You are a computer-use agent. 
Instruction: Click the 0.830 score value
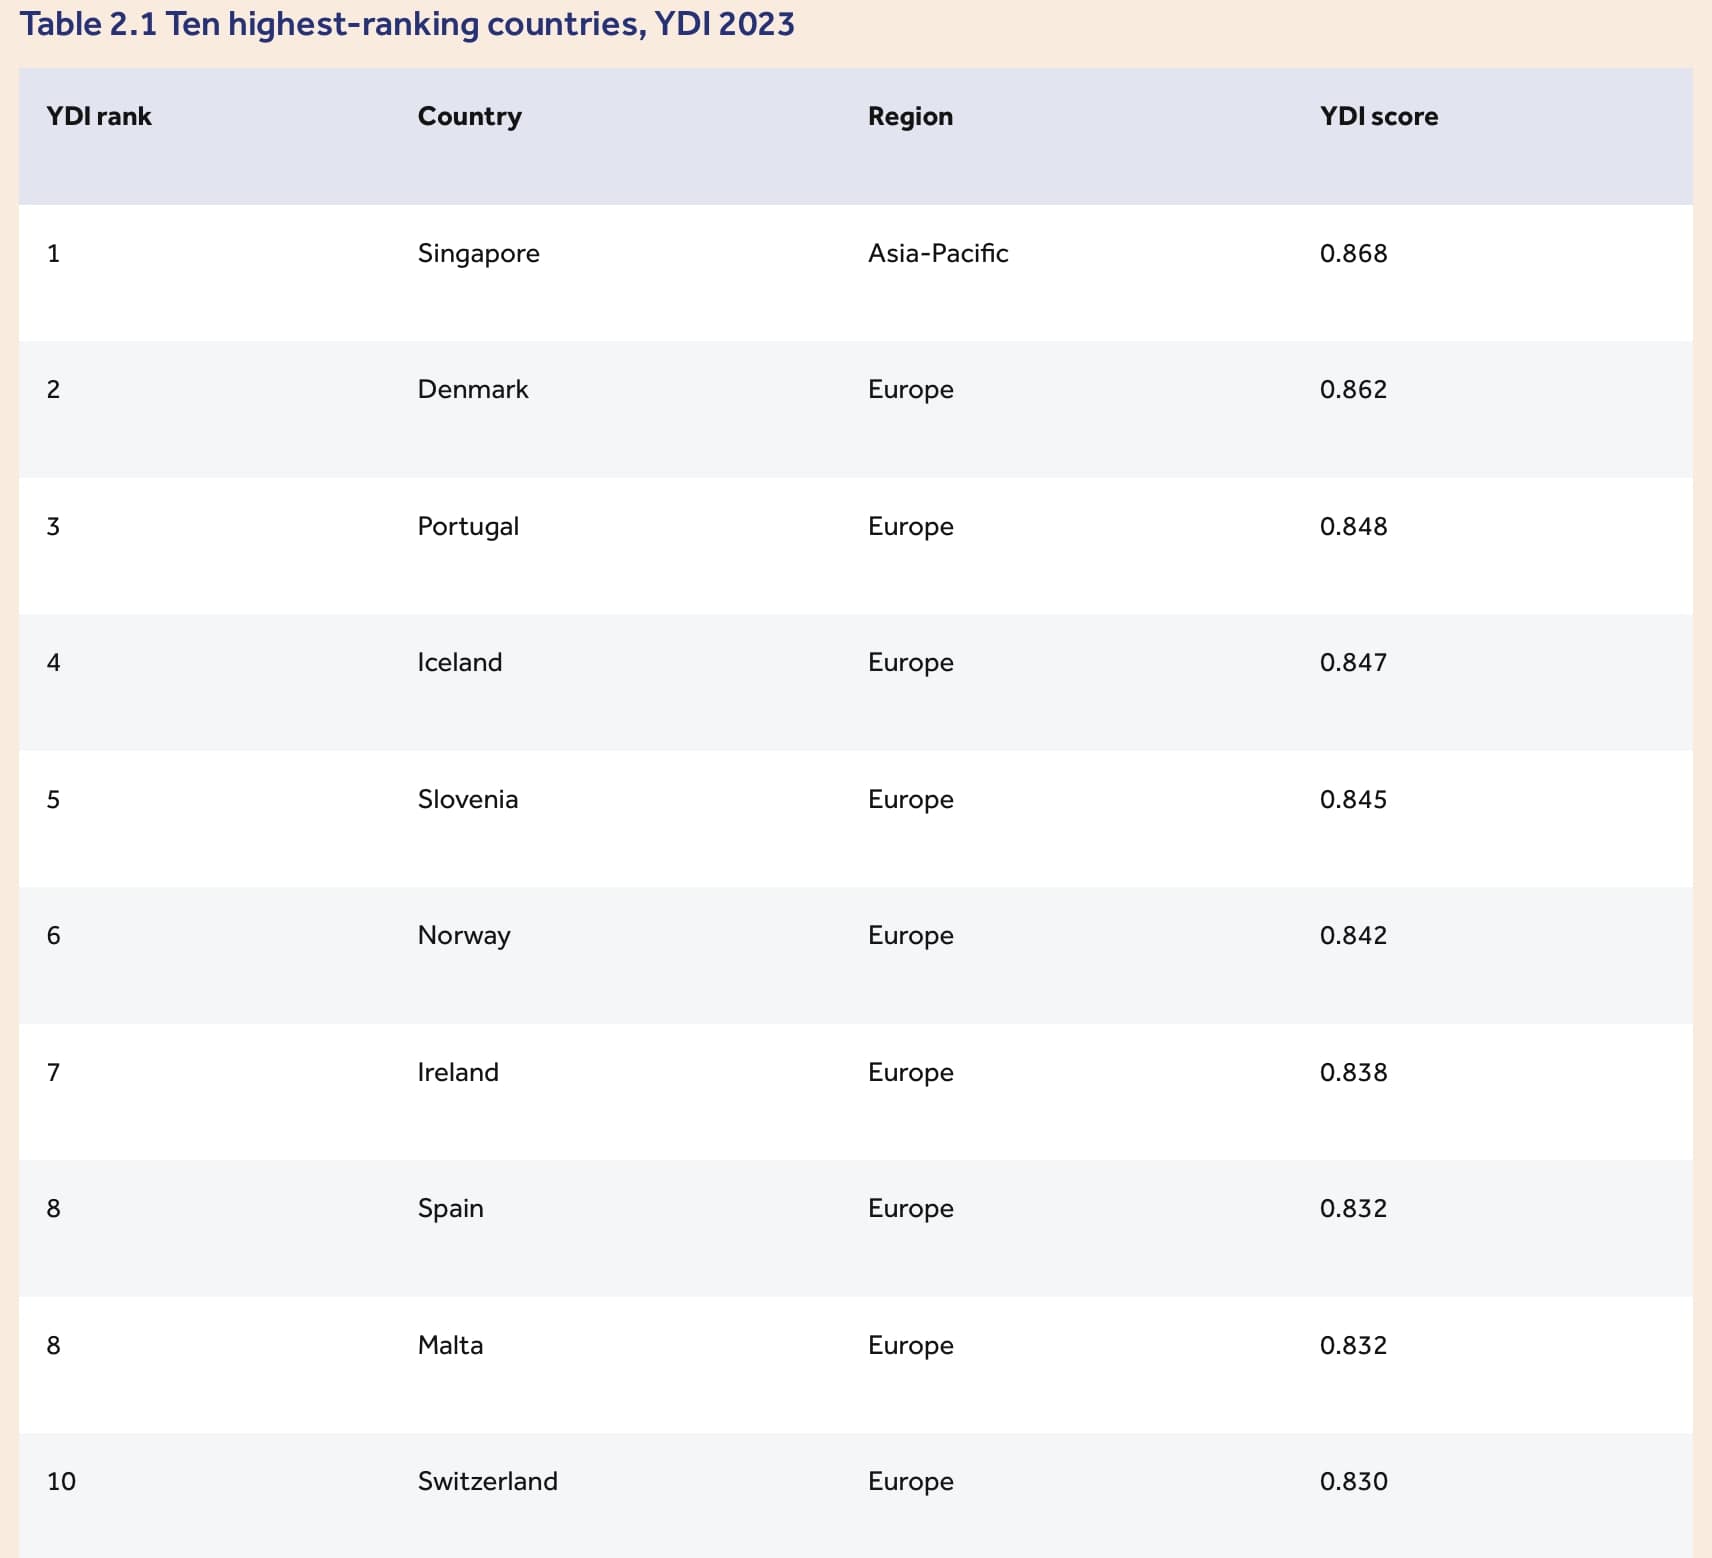[1354, 1481]
